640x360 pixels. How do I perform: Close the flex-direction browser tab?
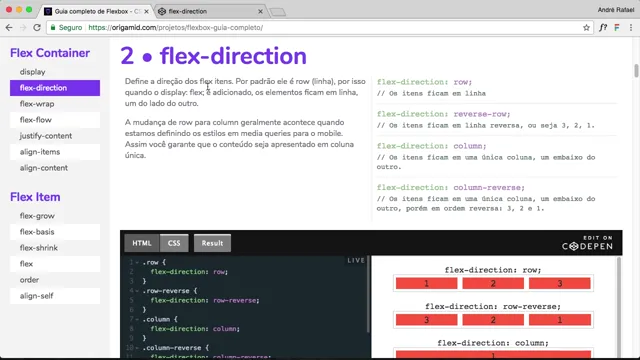click(x=260, y=11)
